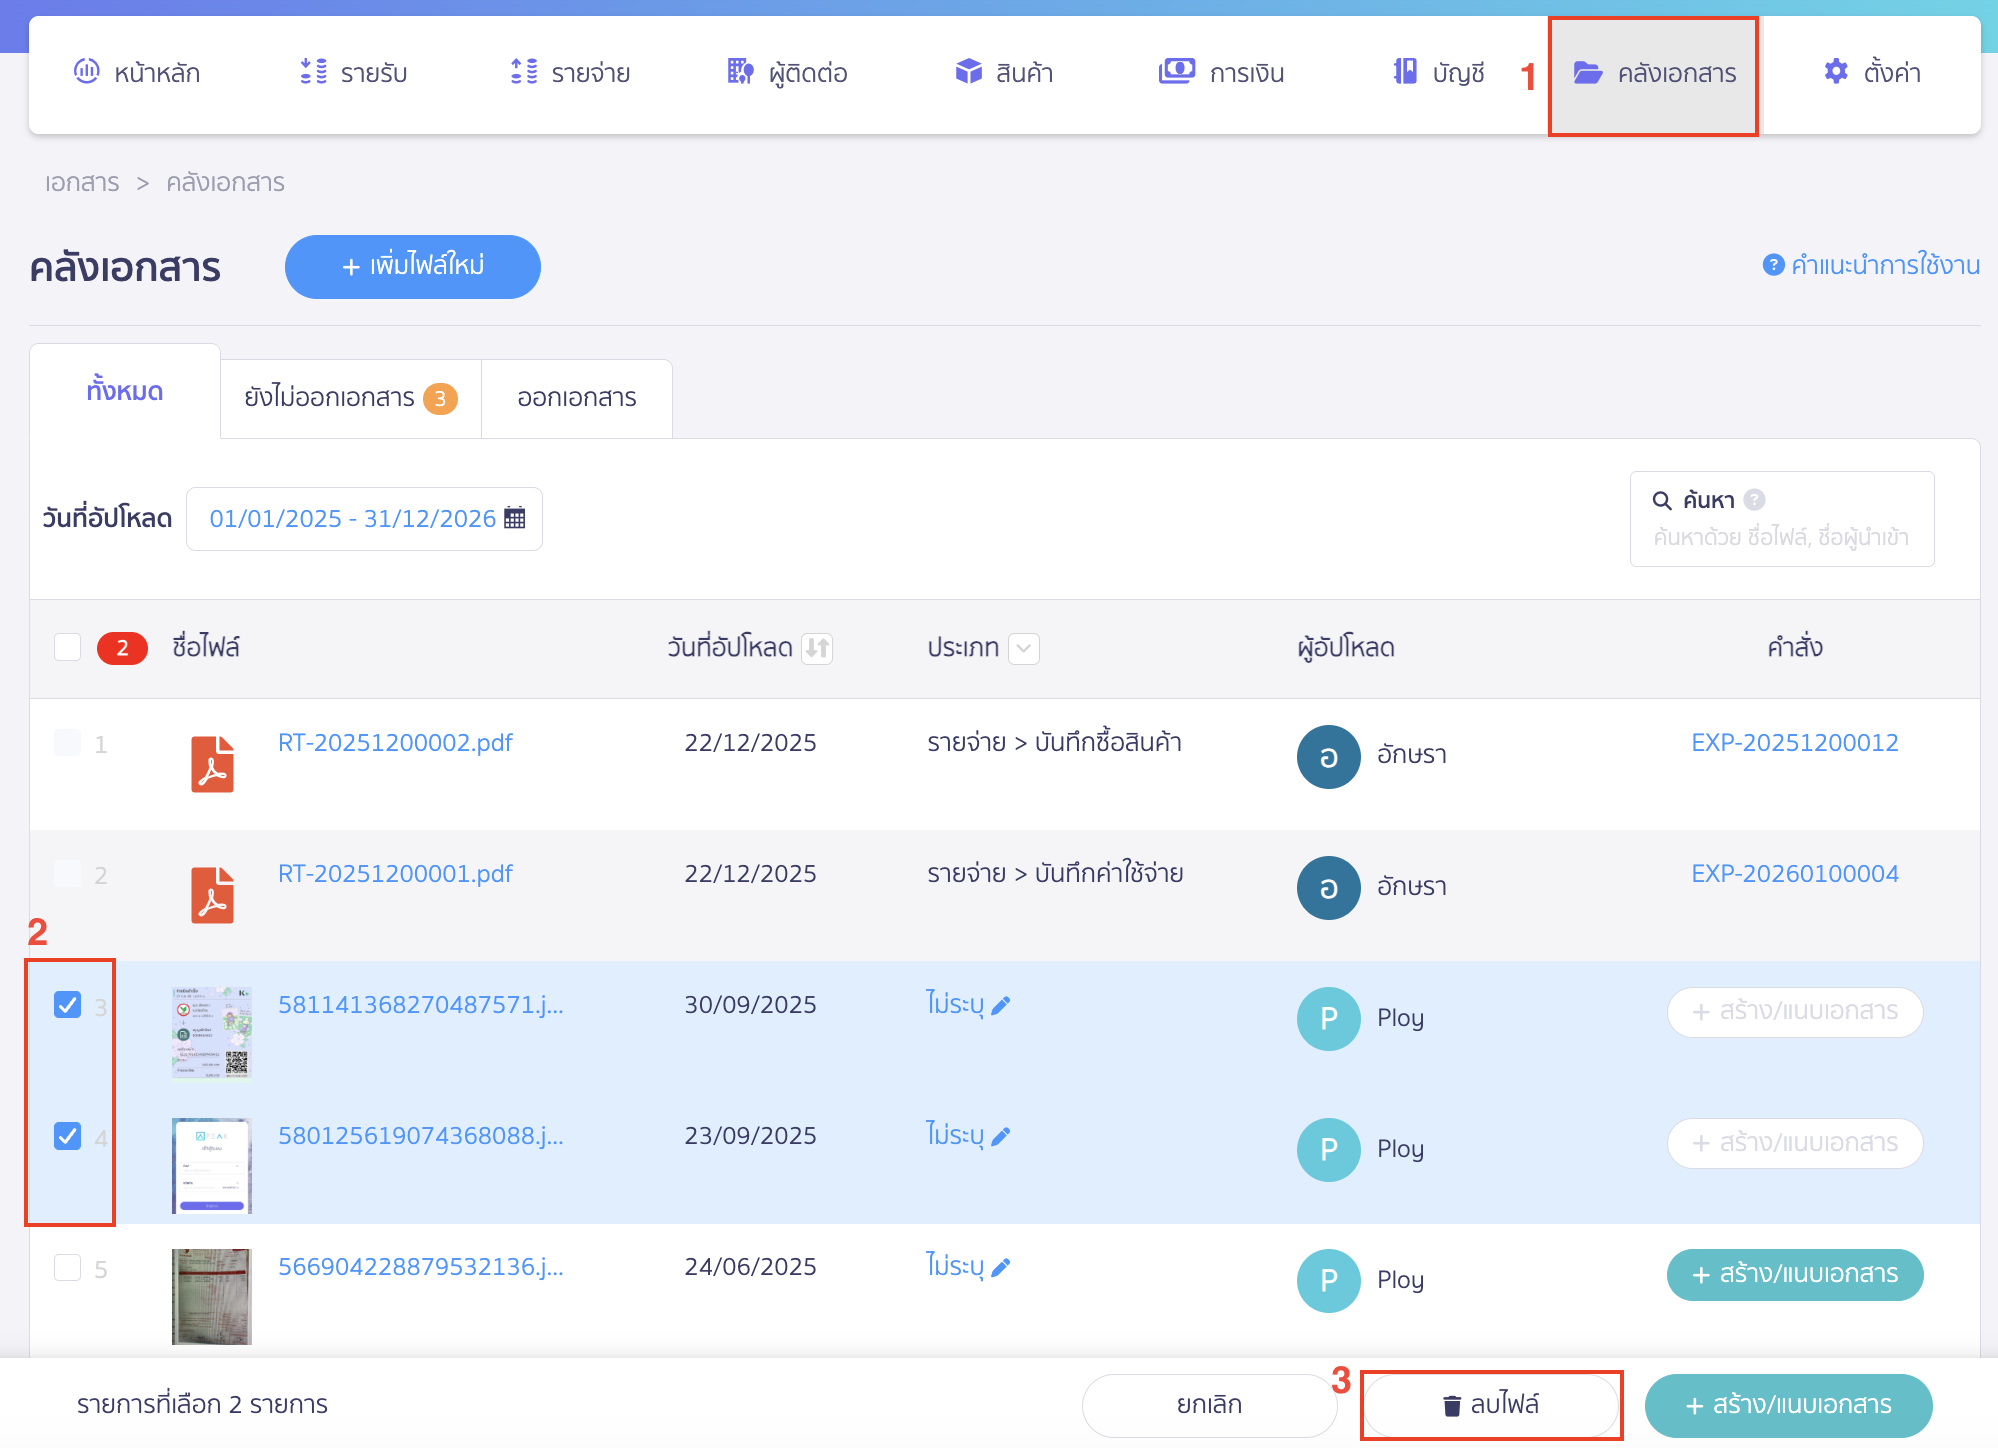Click the PDF icon of RT-20251200002.pdf
Viewport: 1998px width, 1448px height.
(x=212, y=764)
